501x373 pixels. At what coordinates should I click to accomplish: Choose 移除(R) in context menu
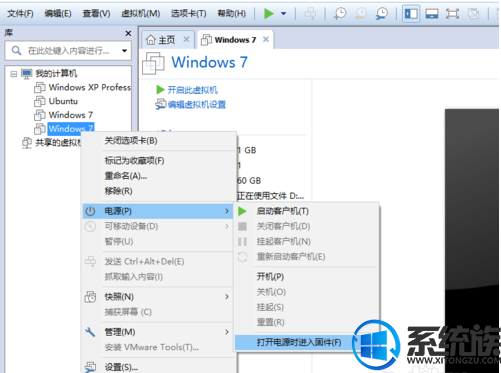click(x=159, y=191)
